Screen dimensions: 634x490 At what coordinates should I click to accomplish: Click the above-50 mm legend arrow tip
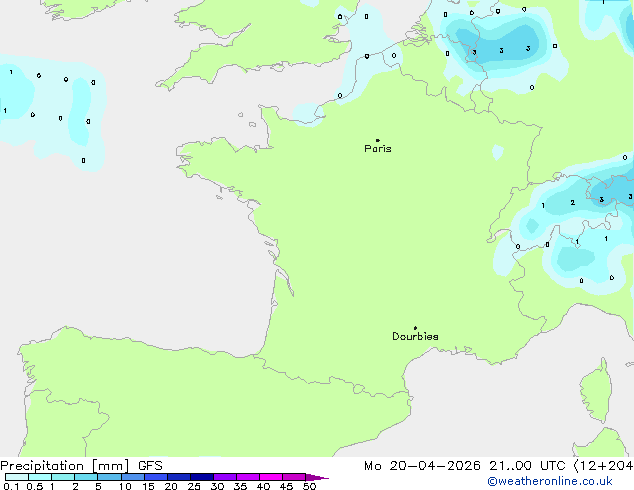point(317,477)
